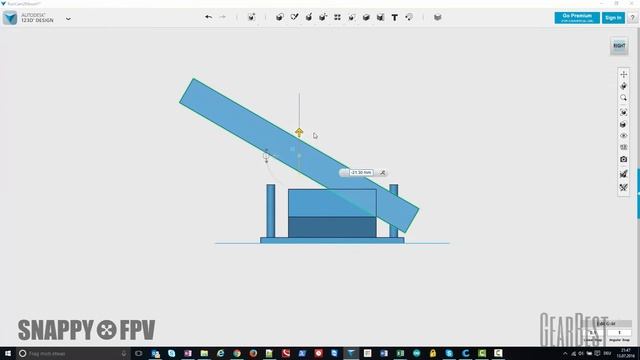Image resolution: width=640 pixels, height=360 pixels.
Task: Click the Go Premium button
Action: coord(577,18)
